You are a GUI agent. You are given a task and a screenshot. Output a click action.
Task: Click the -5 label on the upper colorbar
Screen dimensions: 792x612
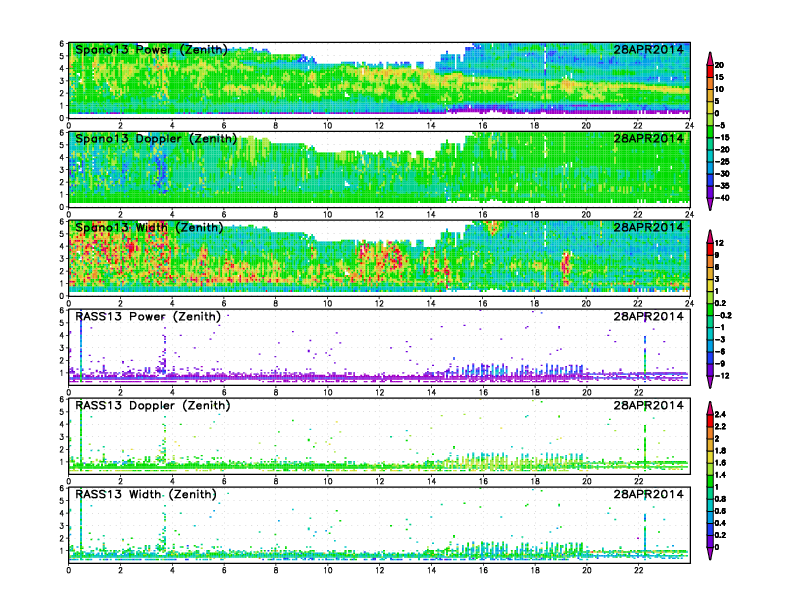point(720,125)
